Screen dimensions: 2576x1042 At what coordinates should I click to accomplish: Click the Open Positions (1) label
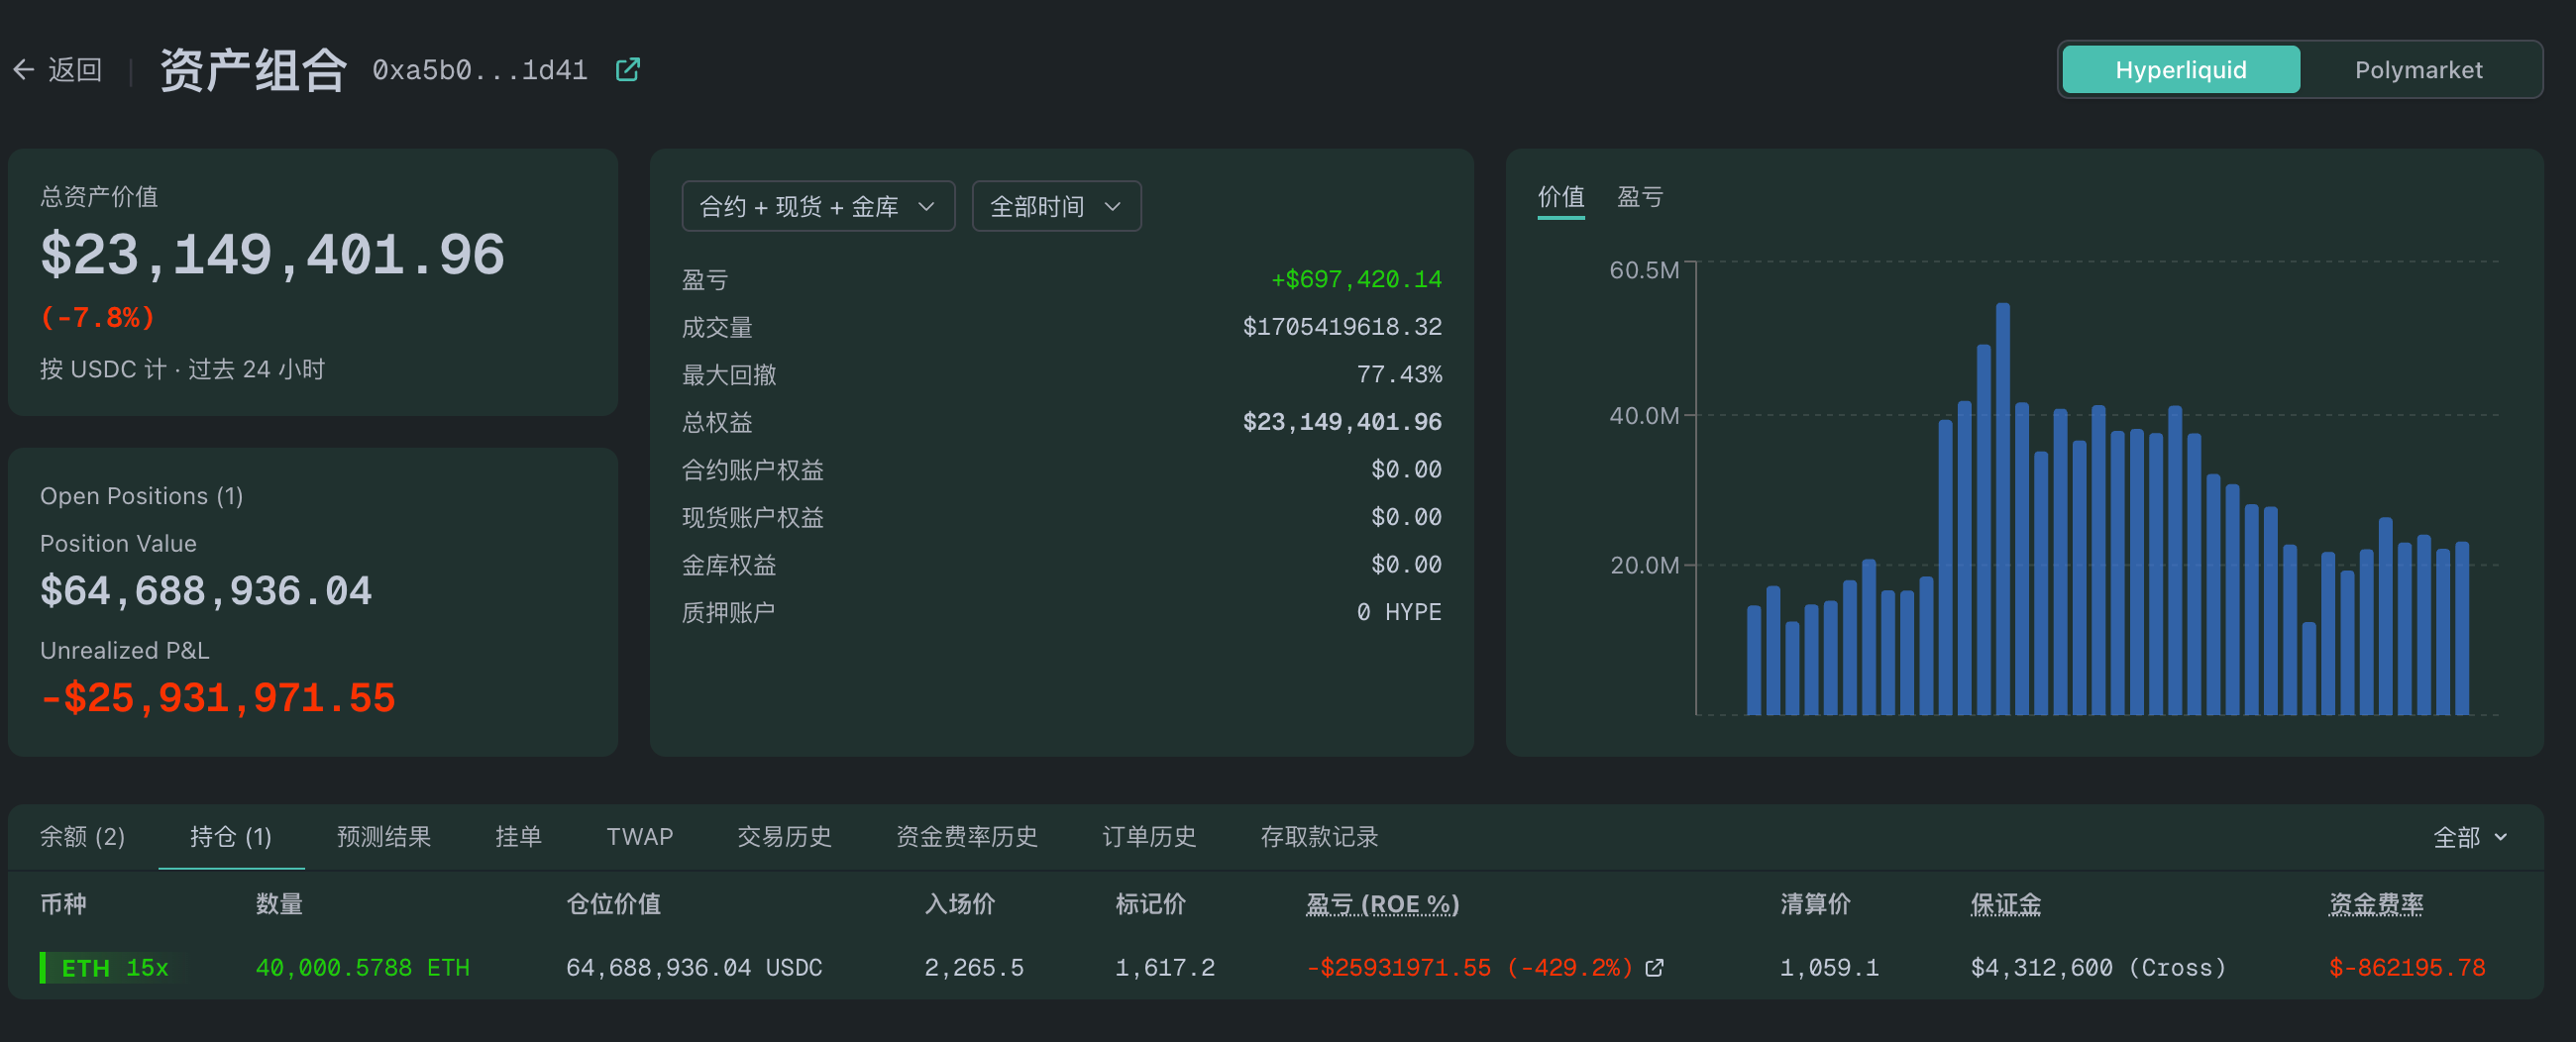tap(141, 496)
